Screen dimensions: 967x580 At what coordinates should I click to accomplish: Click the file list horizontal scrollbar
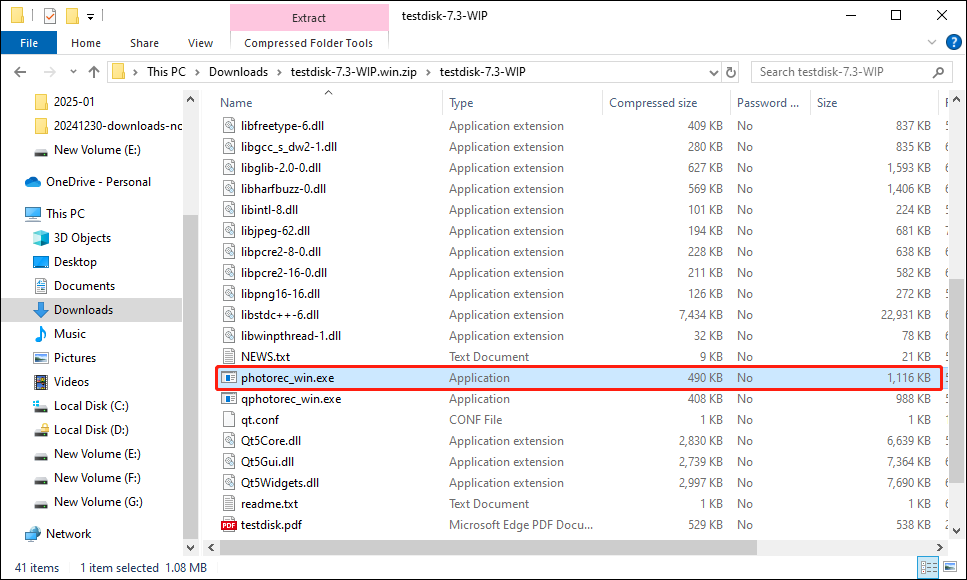pyautogui.click(x=488, y=547)
